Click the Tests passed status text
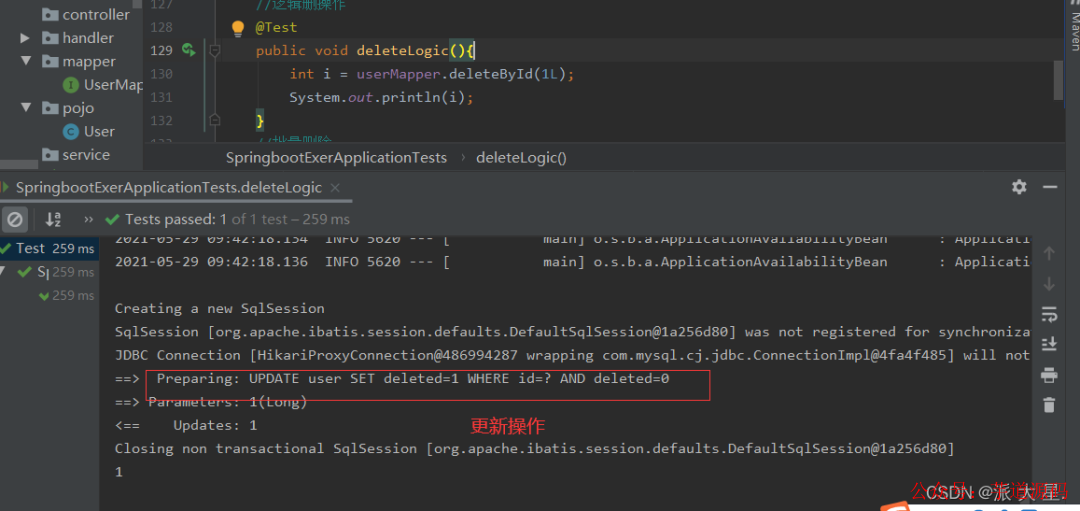 tap(237, 220)
